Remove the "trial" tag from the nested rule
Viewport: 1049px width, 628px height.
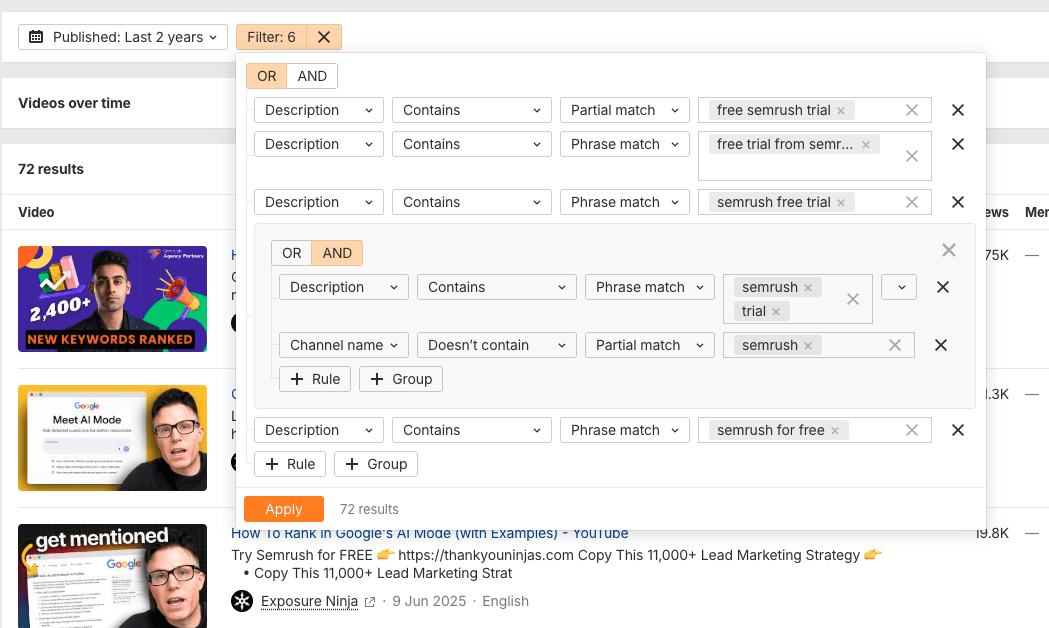point(778,311)
